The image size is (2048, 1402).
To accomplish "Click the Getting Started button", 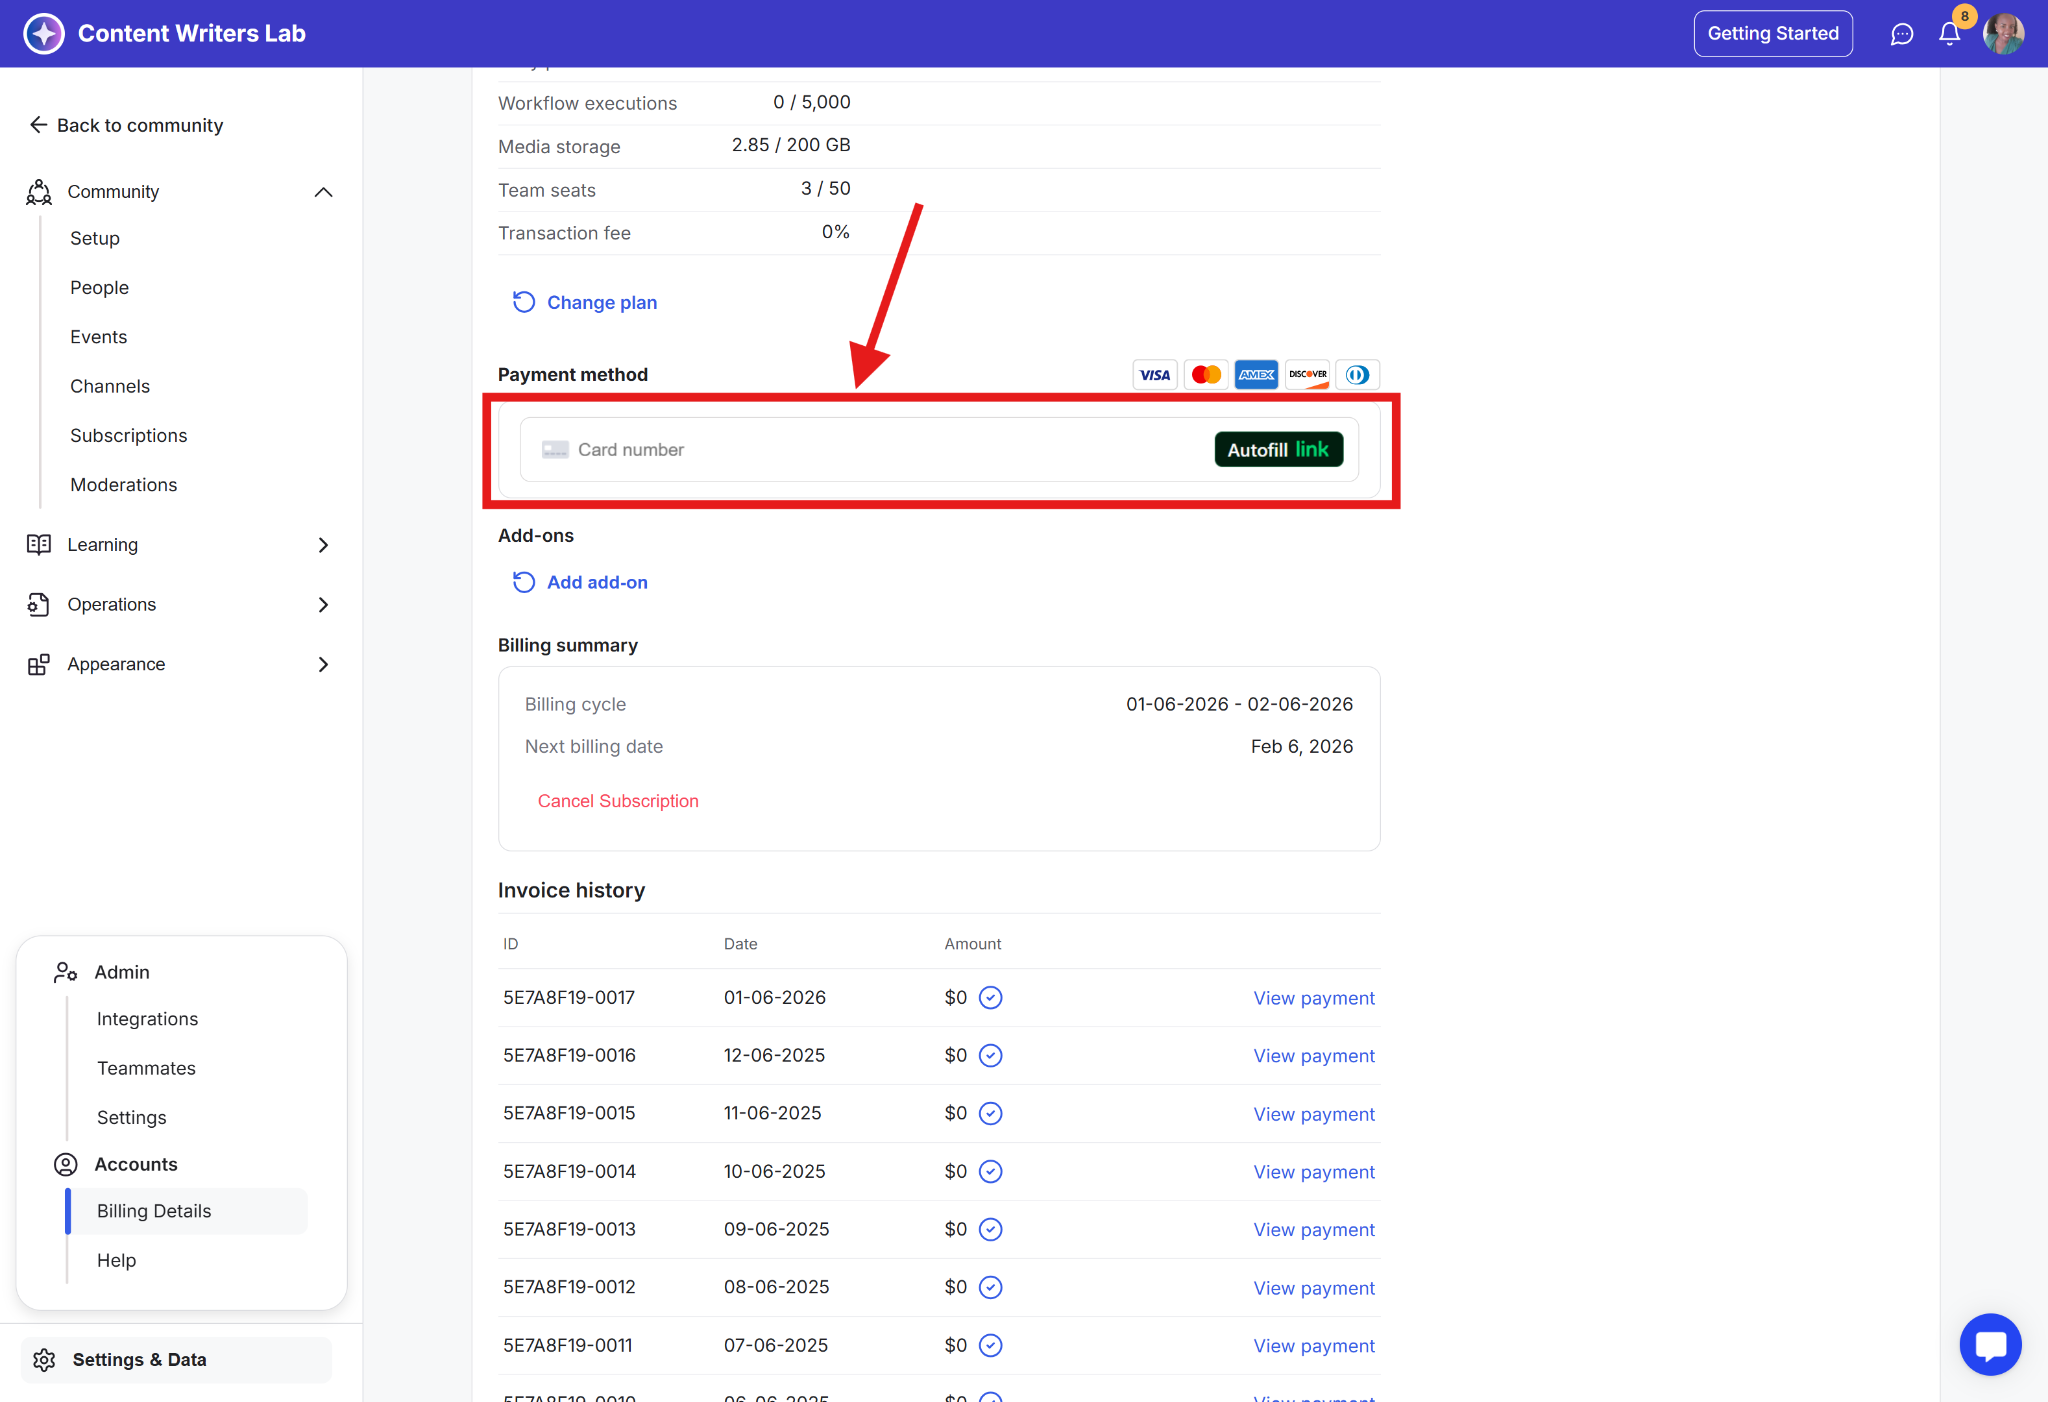I will click(x=1772, y=34).
